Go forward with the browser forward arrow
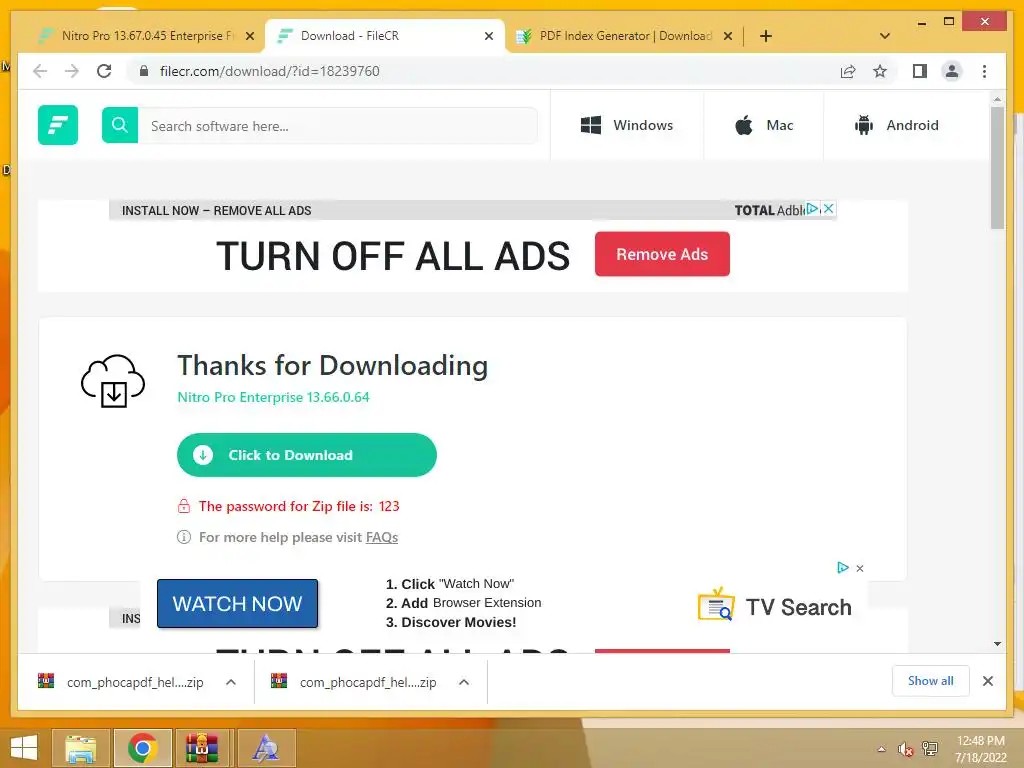 pos(71,71)
